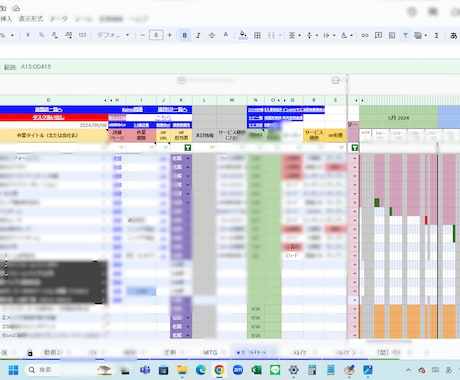Screen dimensions: 460x380
Task: Click functions sigma icon
Action: 436,35
